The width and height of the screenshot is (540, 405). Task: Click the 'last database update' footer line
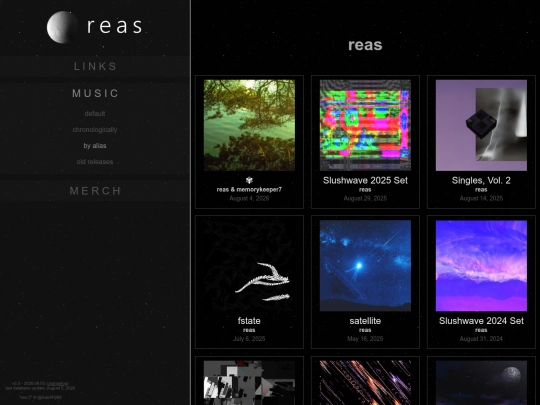click(x=40, y=388)
